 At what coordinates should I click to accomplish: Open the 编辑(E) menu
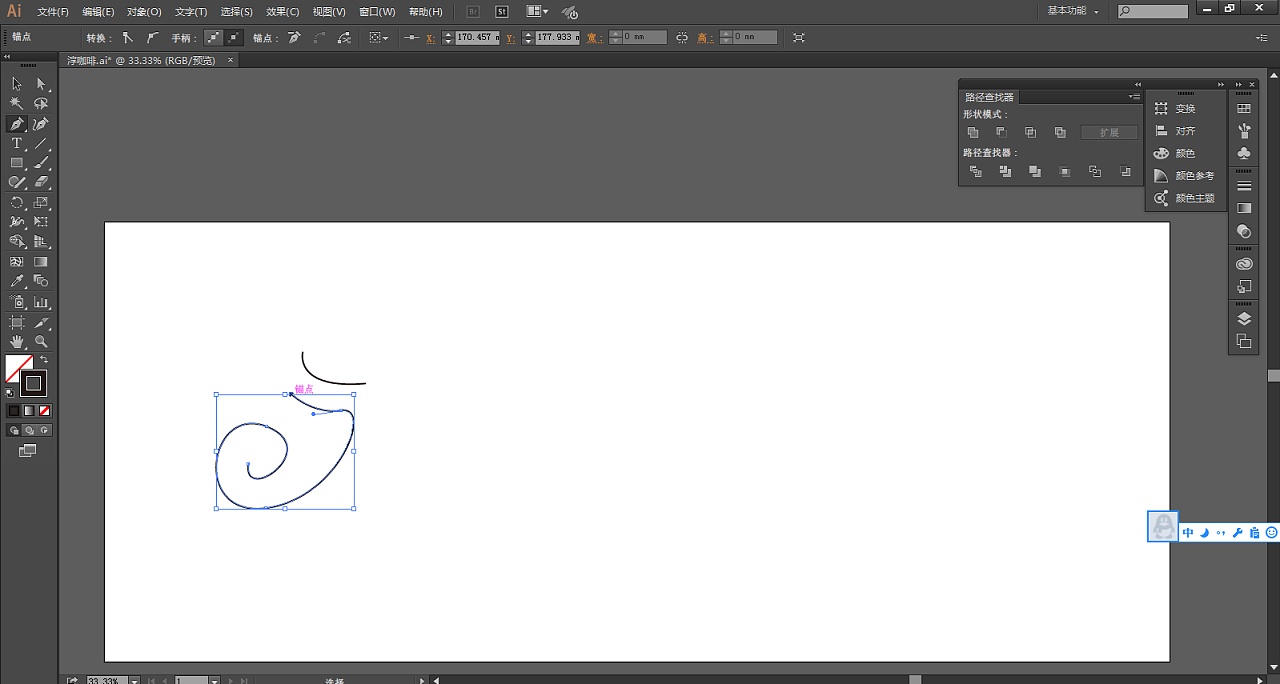[x=98, y=12]
